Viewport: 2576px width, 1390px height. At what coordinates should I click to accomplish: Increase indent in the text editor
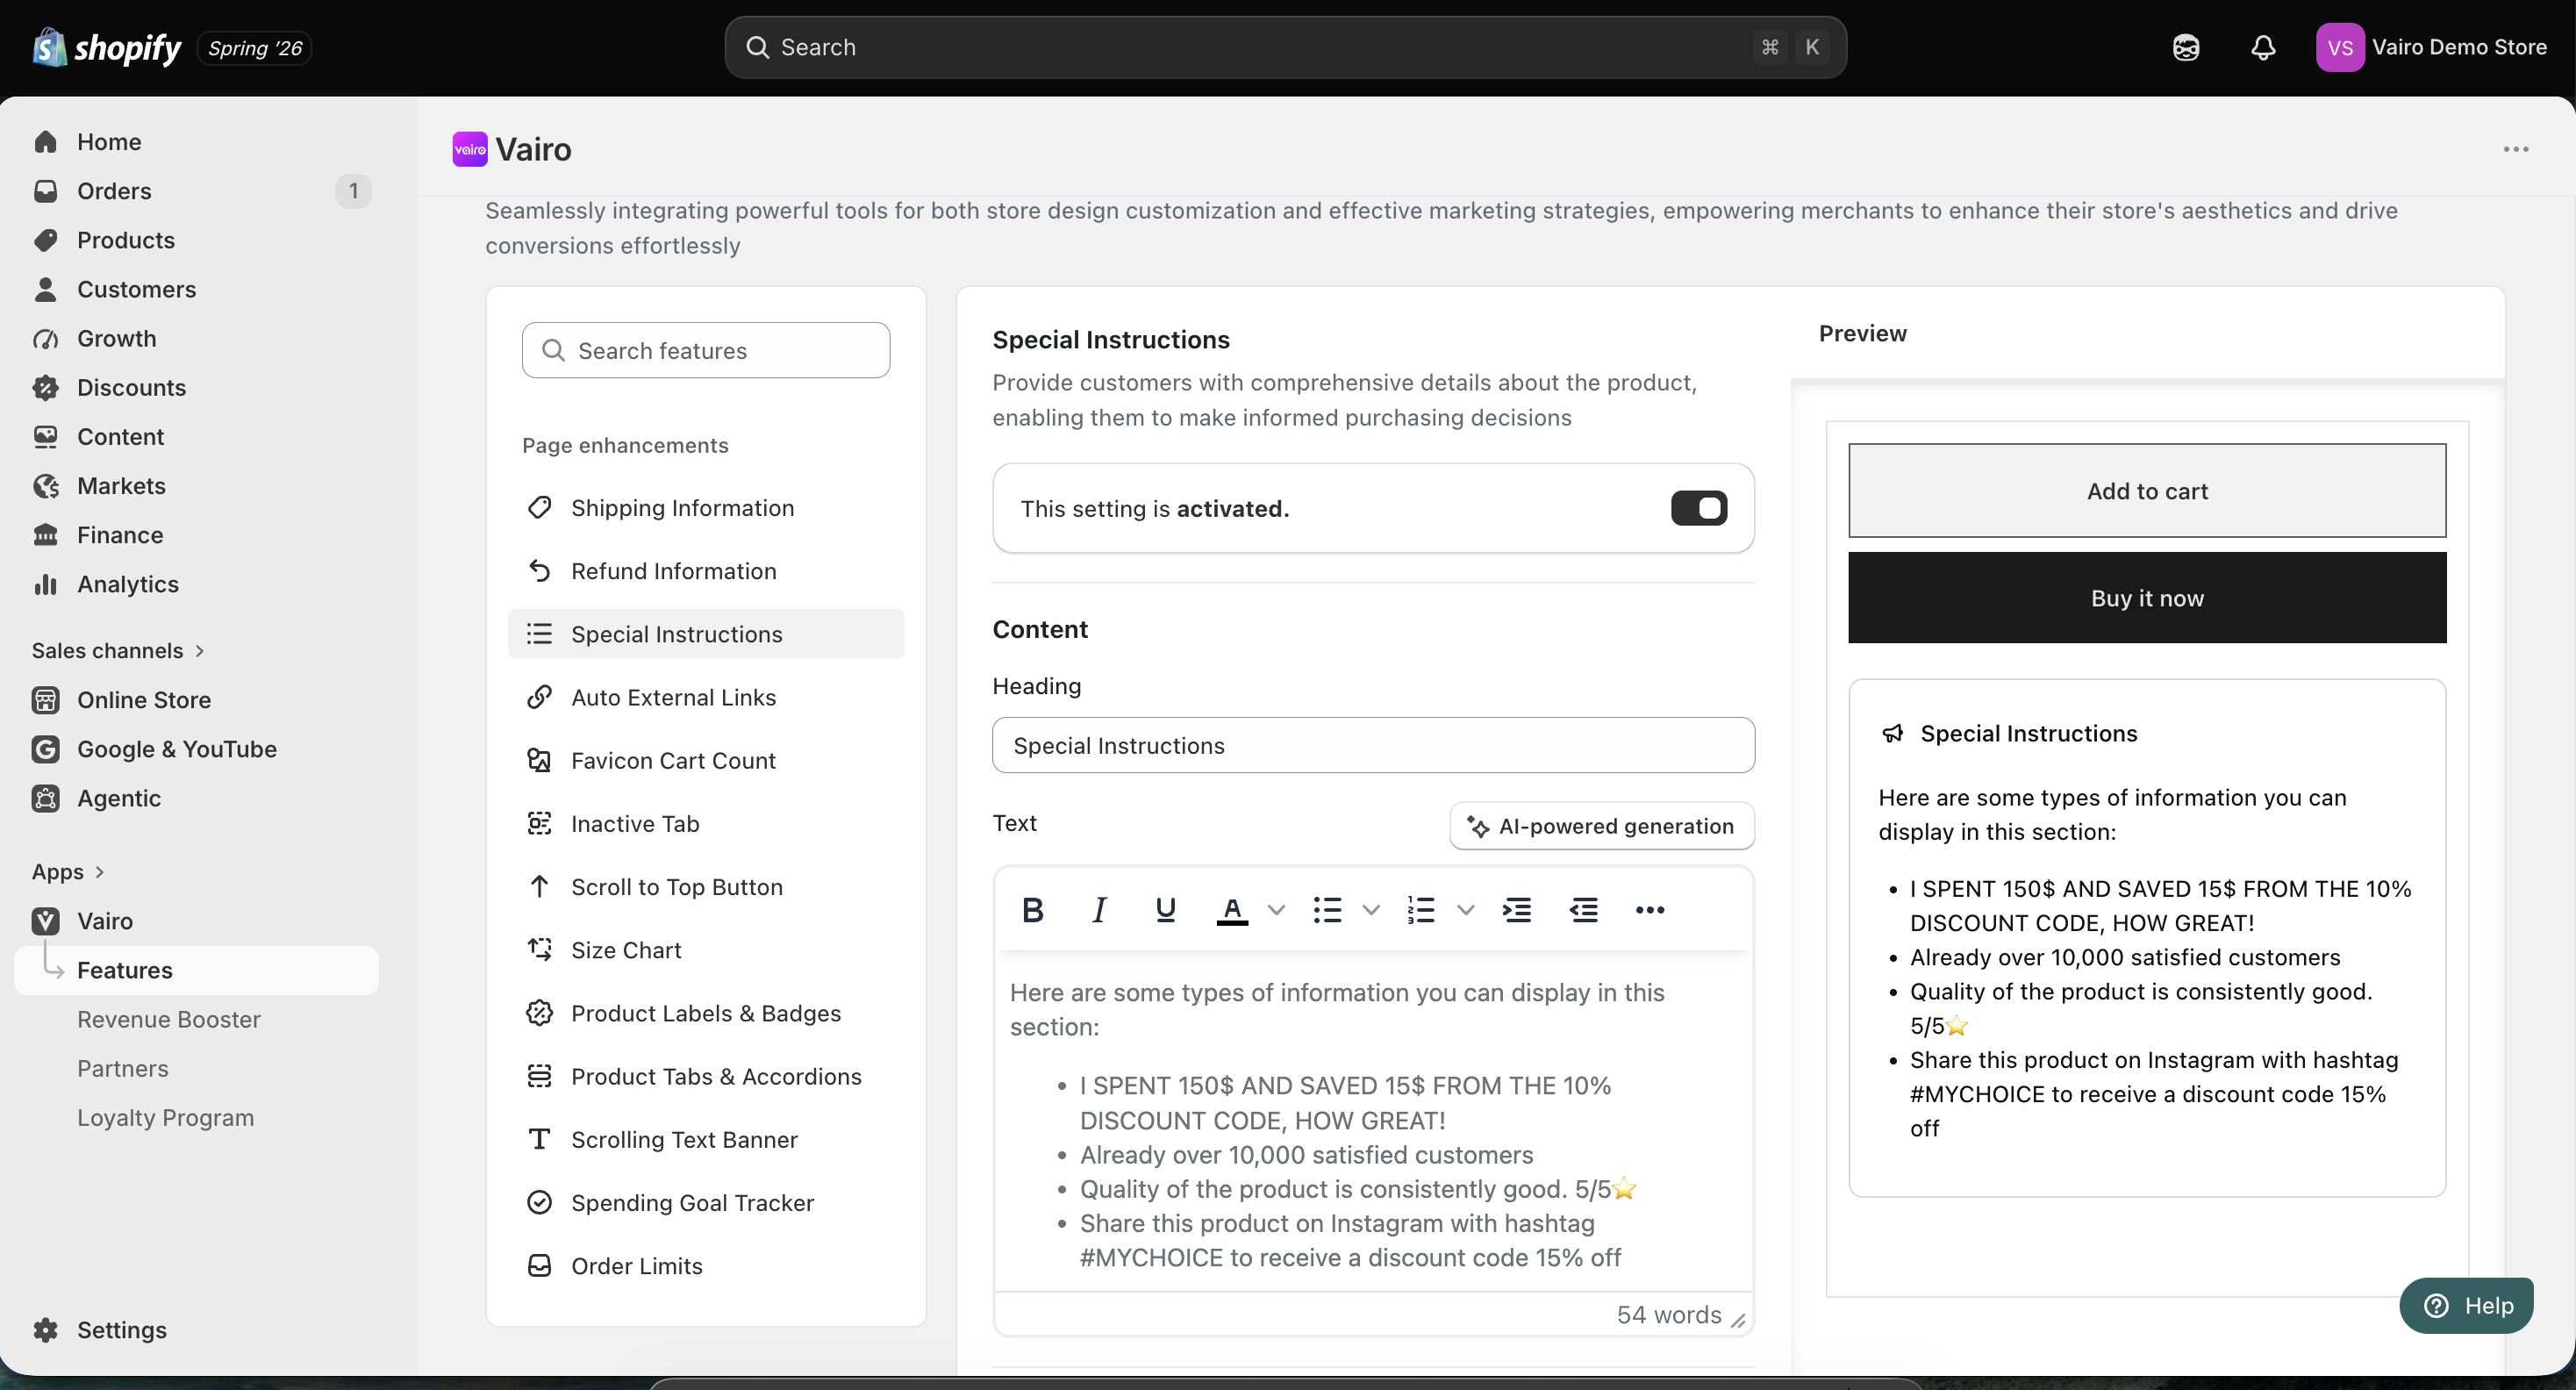(x=1517, y=909)
